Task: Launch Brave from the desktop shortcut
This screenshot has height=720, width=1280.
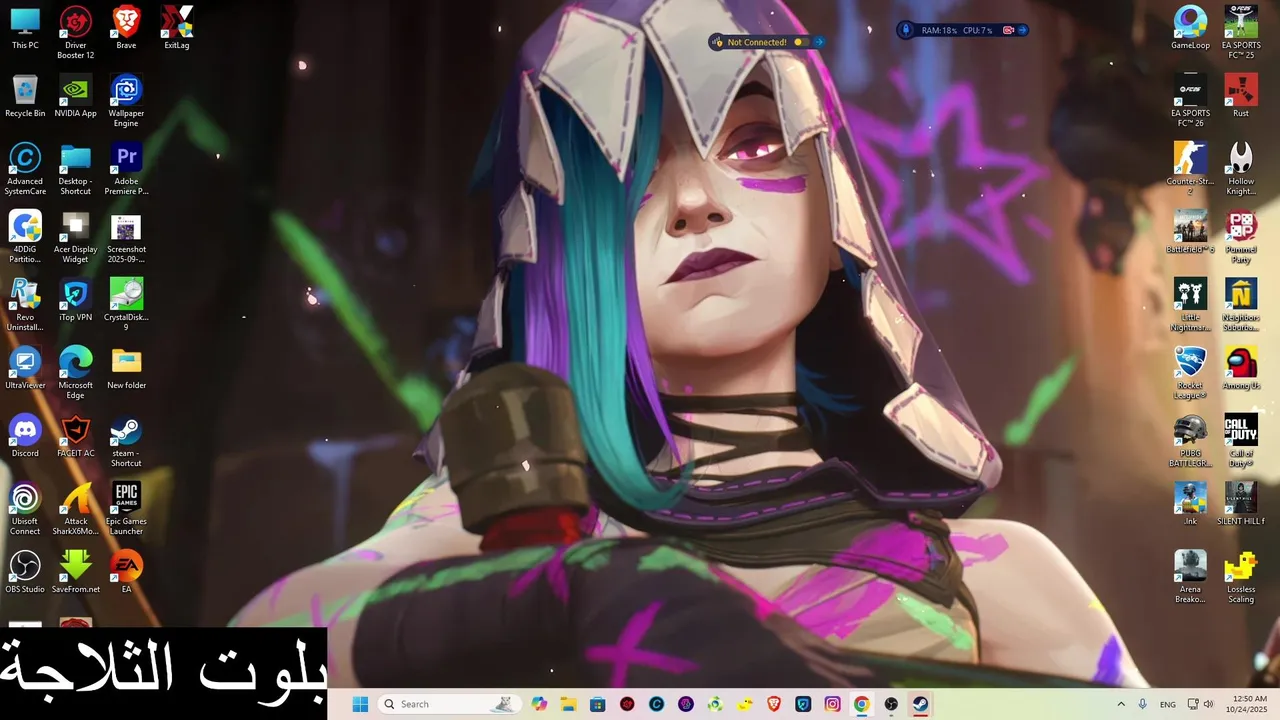Action: [126, 29]
